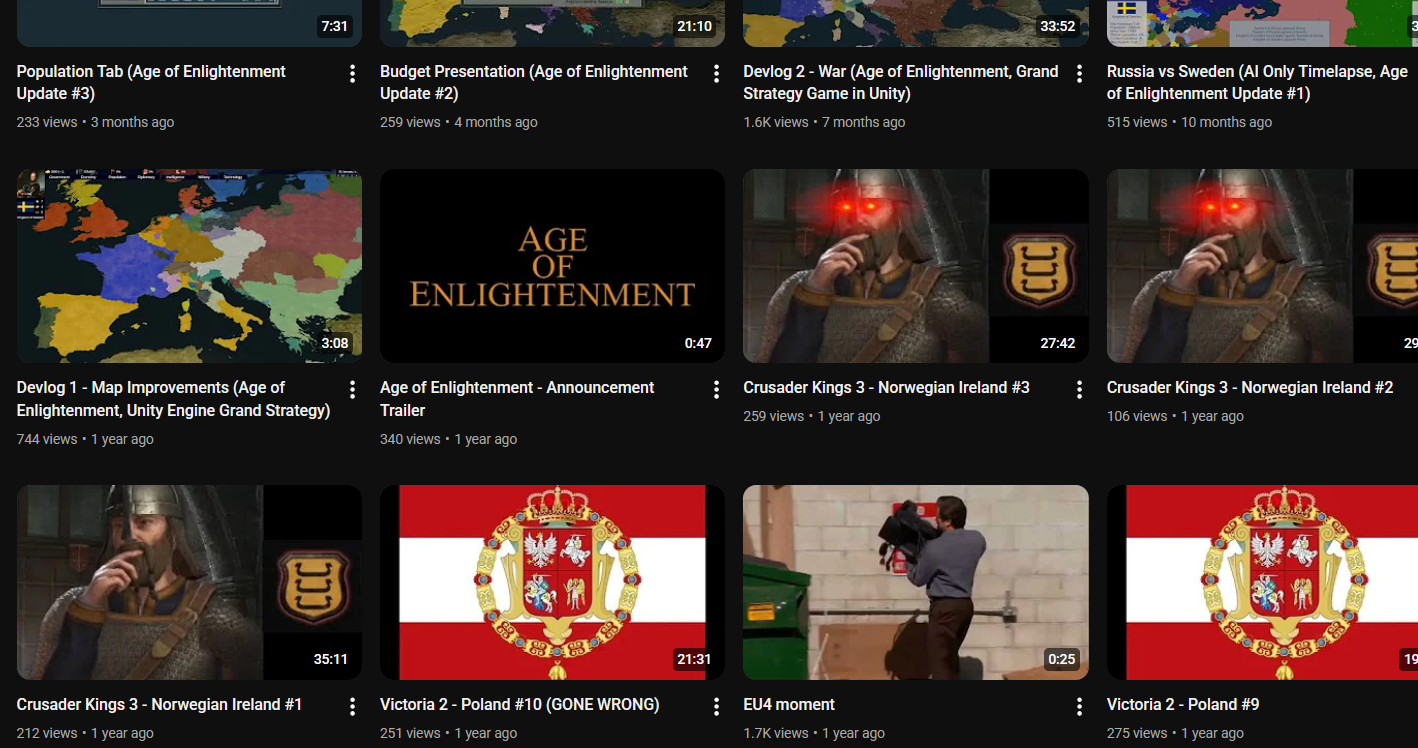Open the Devlog 1 - Map Improvements title
This screenshot has height=748, width=1418.
[173, 399]
